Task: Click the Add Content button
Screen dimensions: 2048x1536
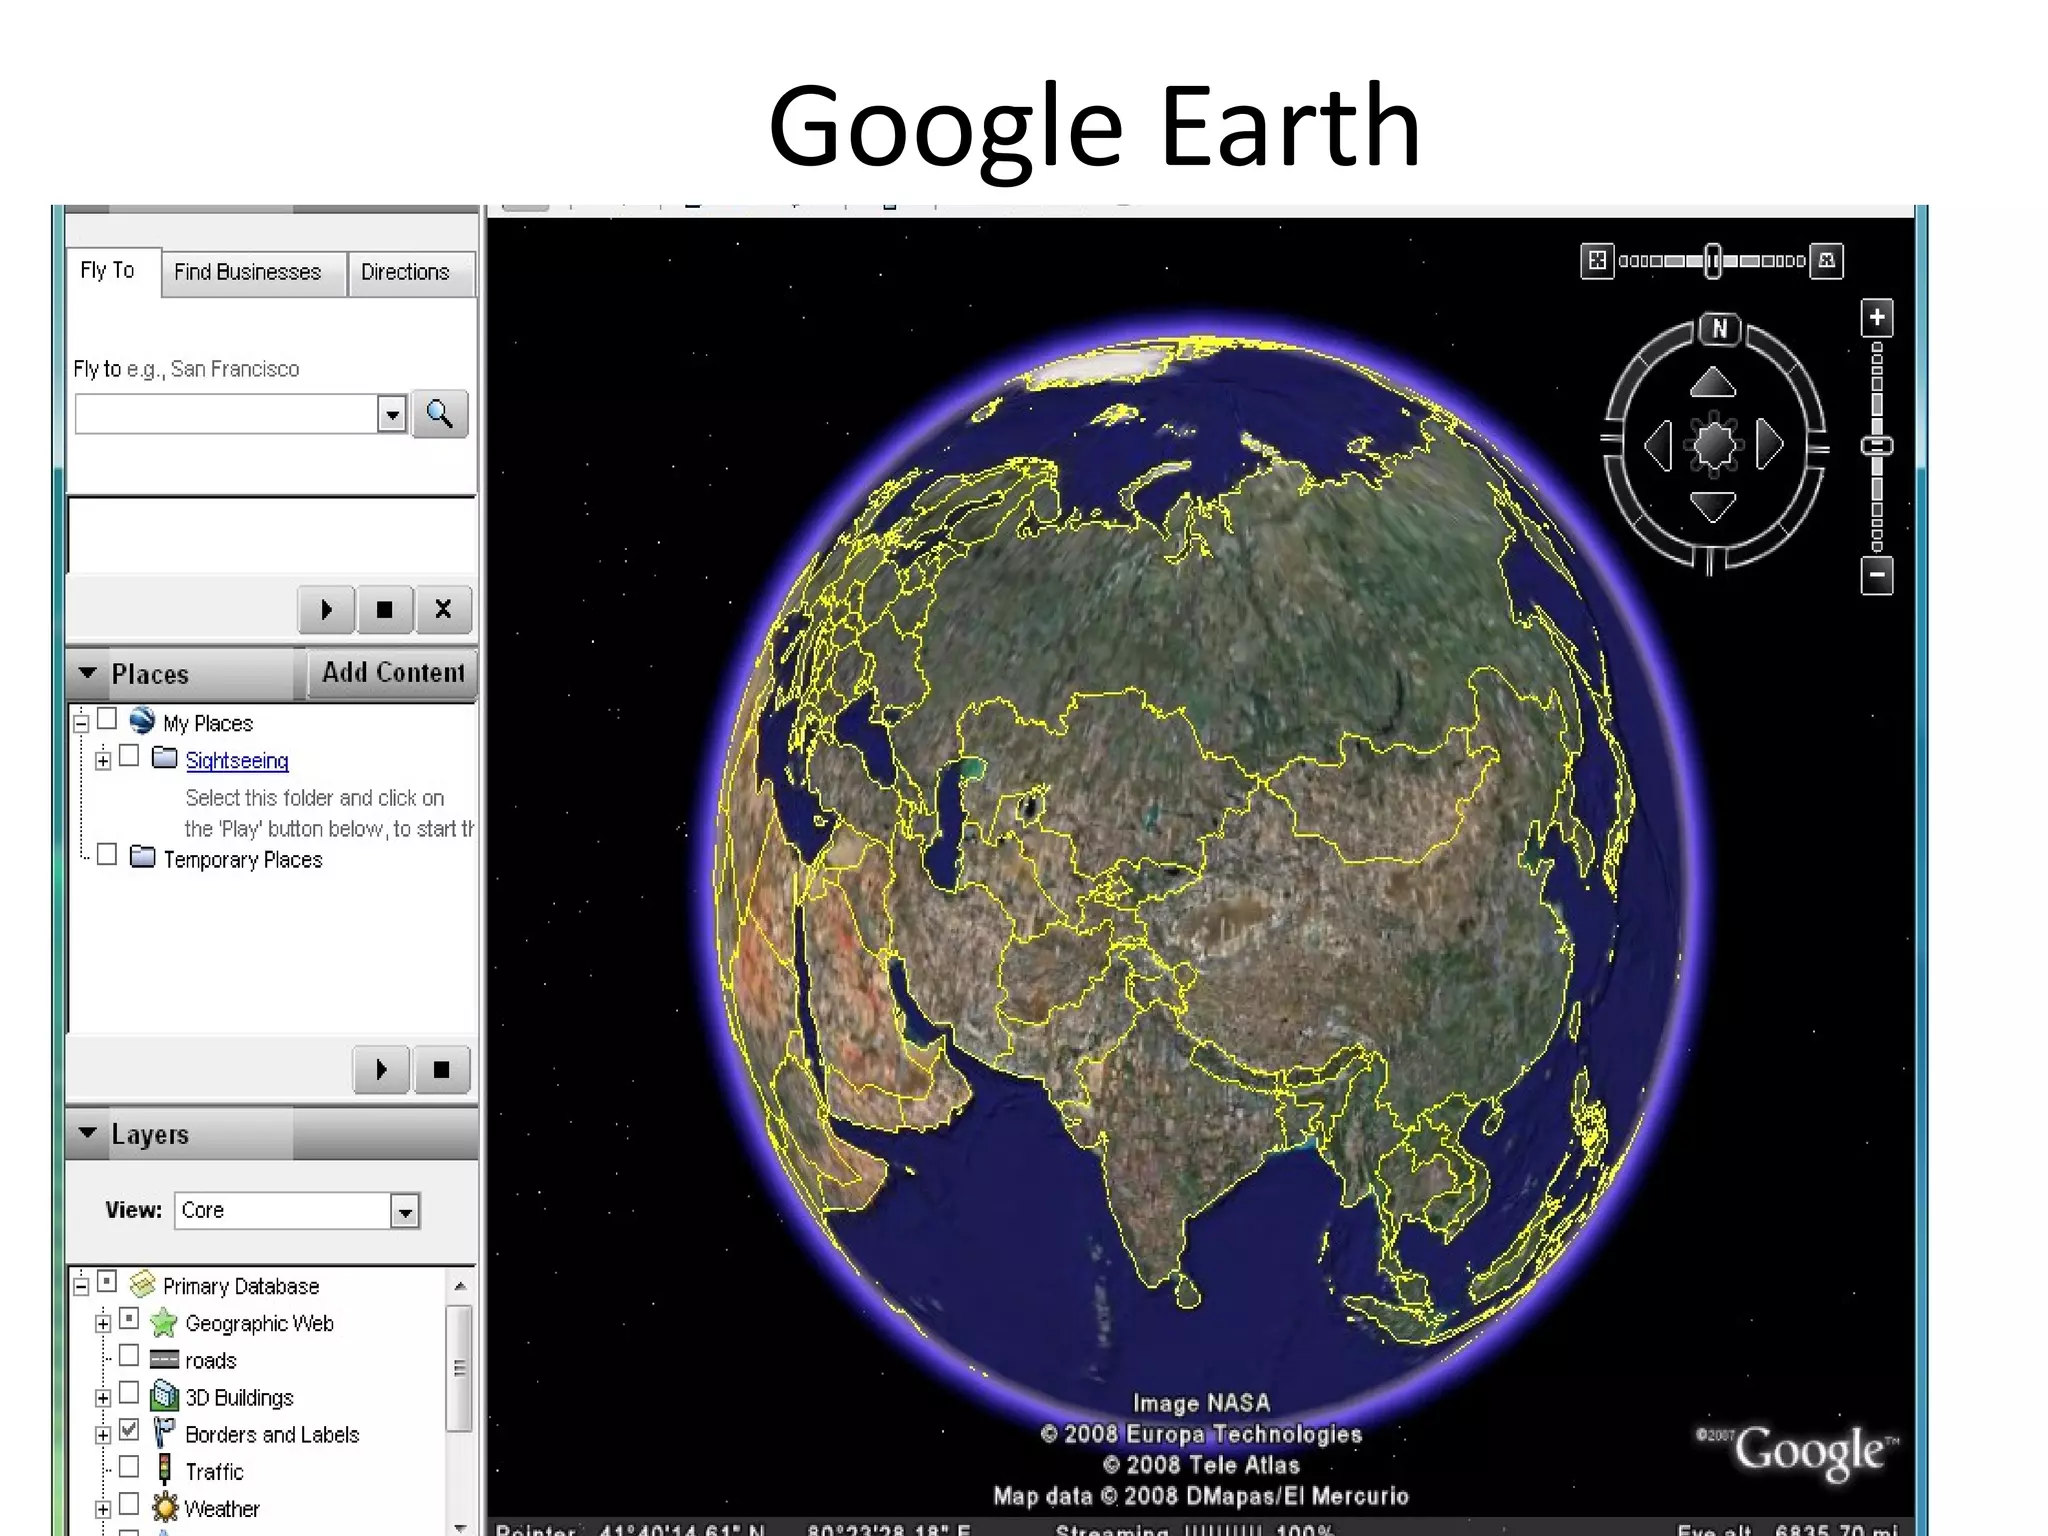Action: tap(393, 673)
